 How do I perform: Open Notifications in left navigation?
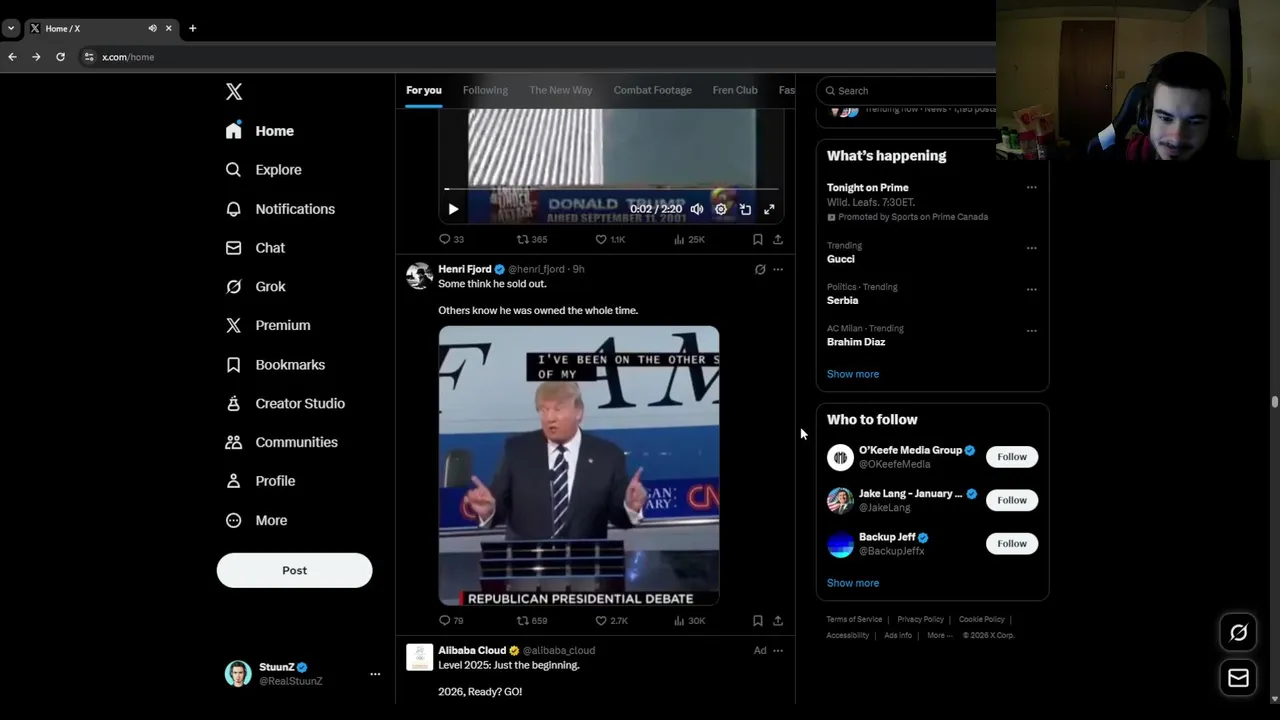[280, 209]
